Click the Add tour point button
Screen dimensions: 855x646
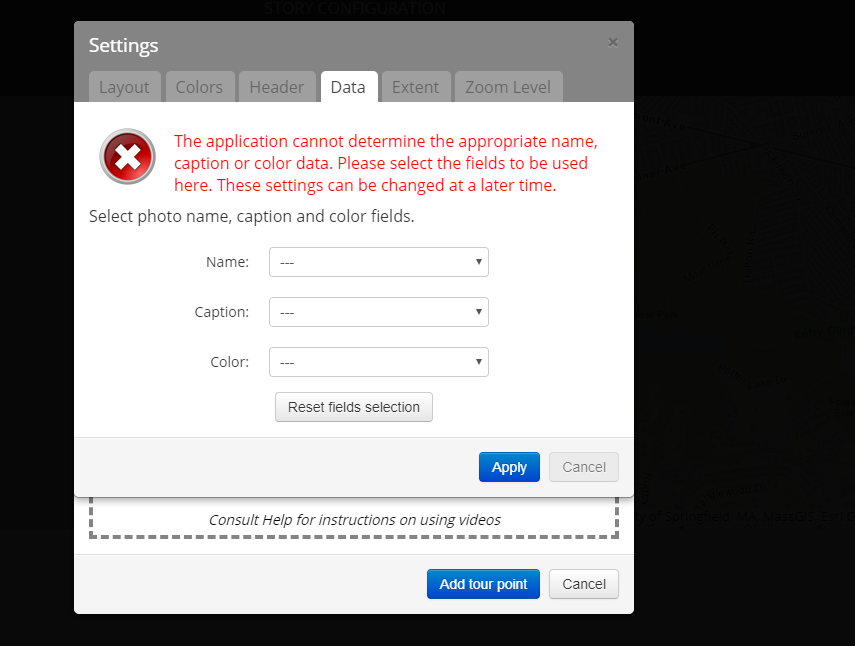(483, 584)
